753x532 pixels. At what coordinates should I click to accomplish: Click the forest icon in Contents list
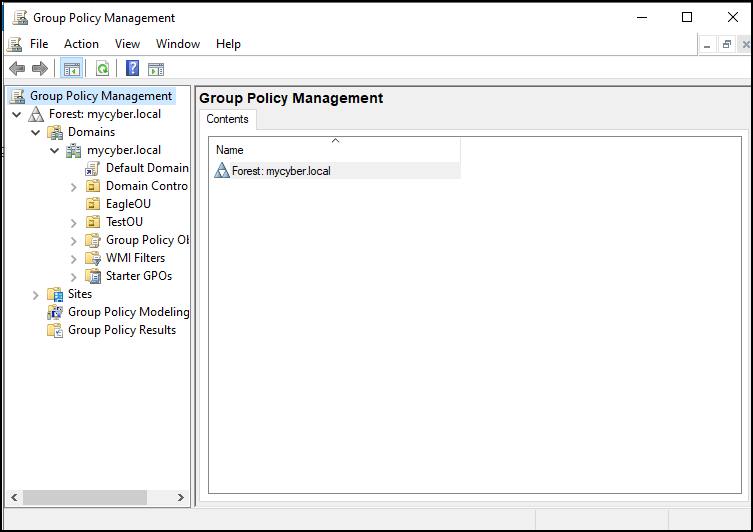point(221,170)
